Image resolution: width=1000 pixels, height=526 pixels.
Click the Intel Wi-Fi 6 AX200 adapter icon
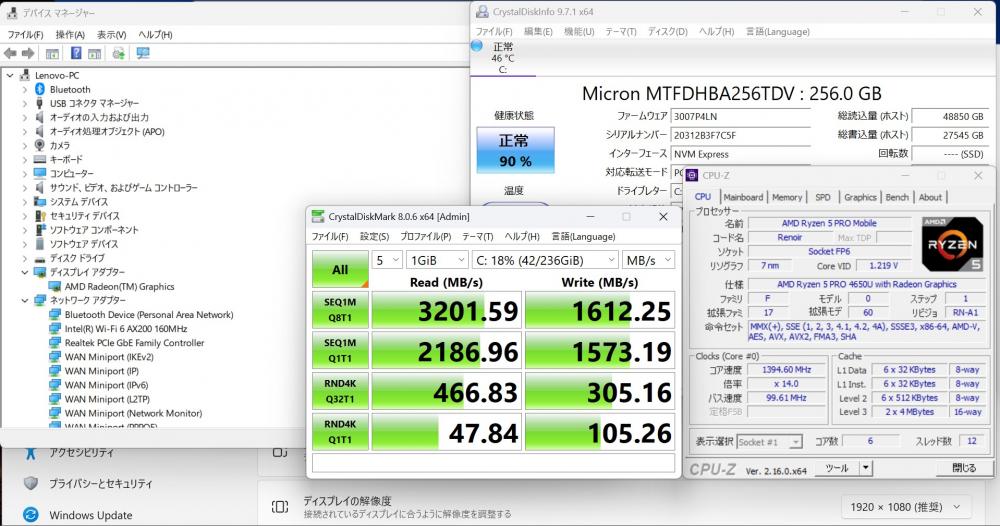(x=55, y=328)
